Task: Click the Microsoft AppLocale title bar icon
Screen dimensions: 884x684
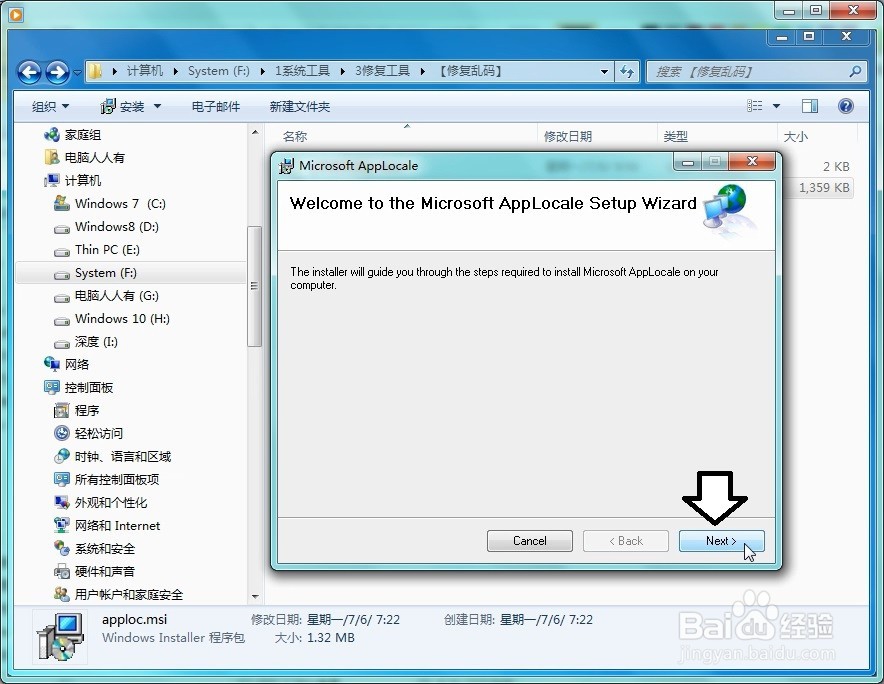Action: coord(286,166)
